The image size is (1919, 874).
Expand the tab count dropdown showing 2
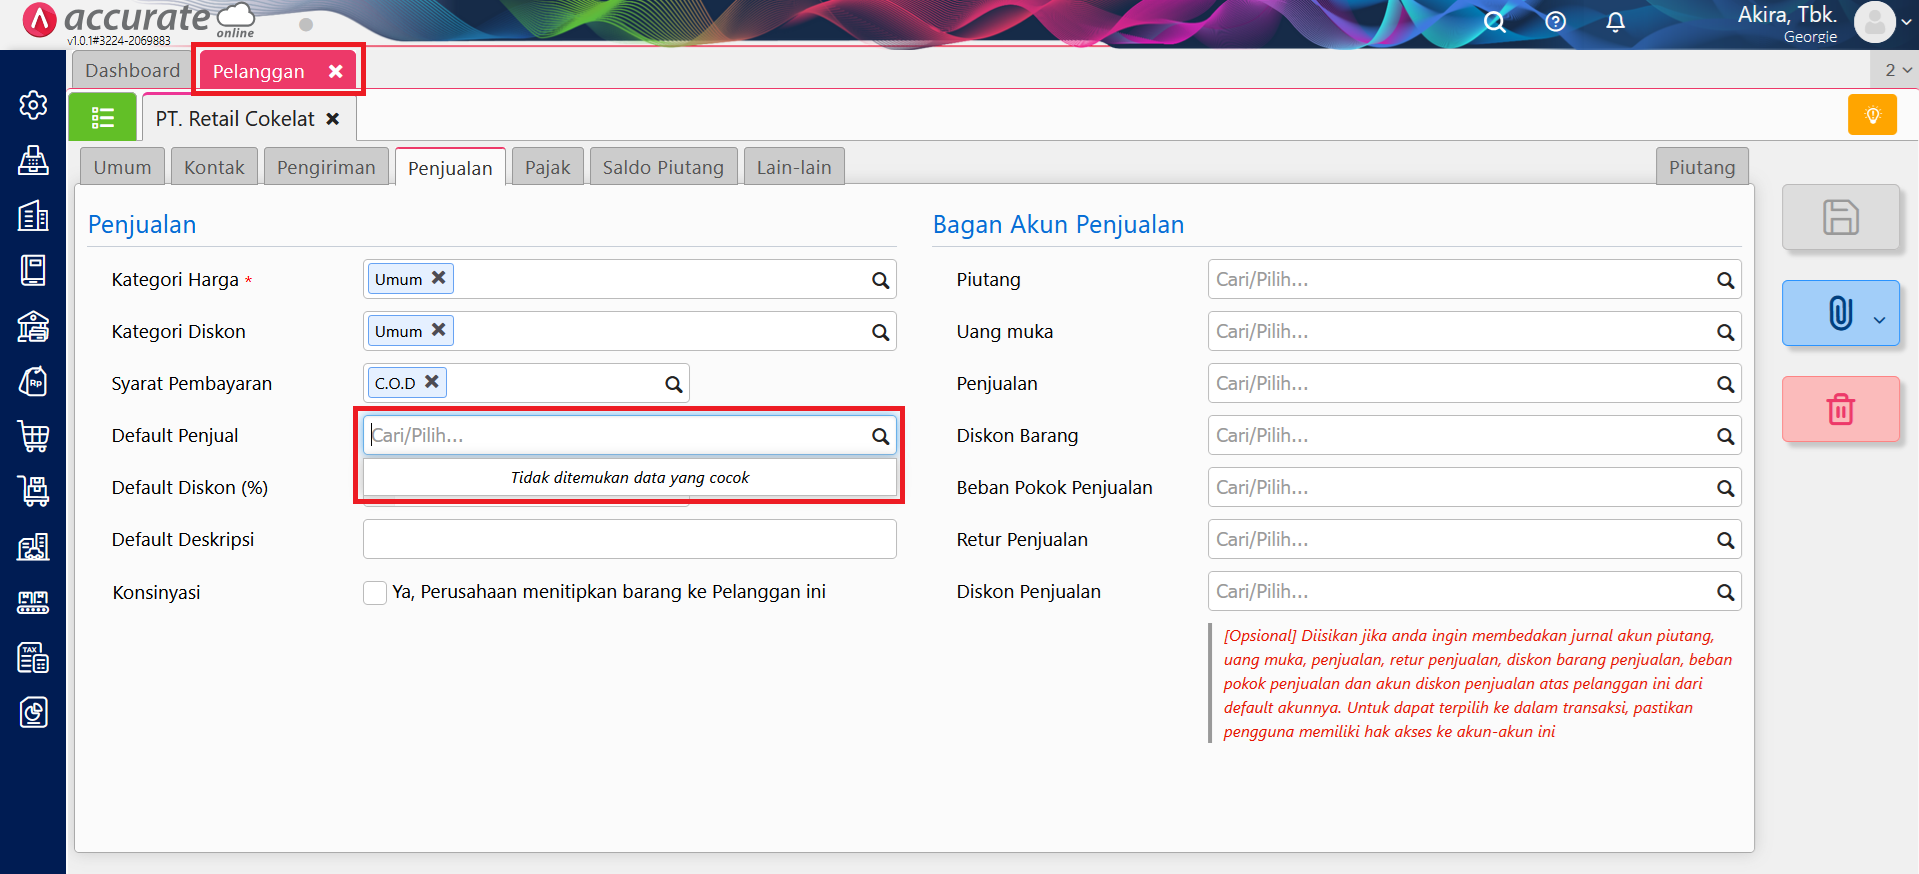(x=1897, y=70)
